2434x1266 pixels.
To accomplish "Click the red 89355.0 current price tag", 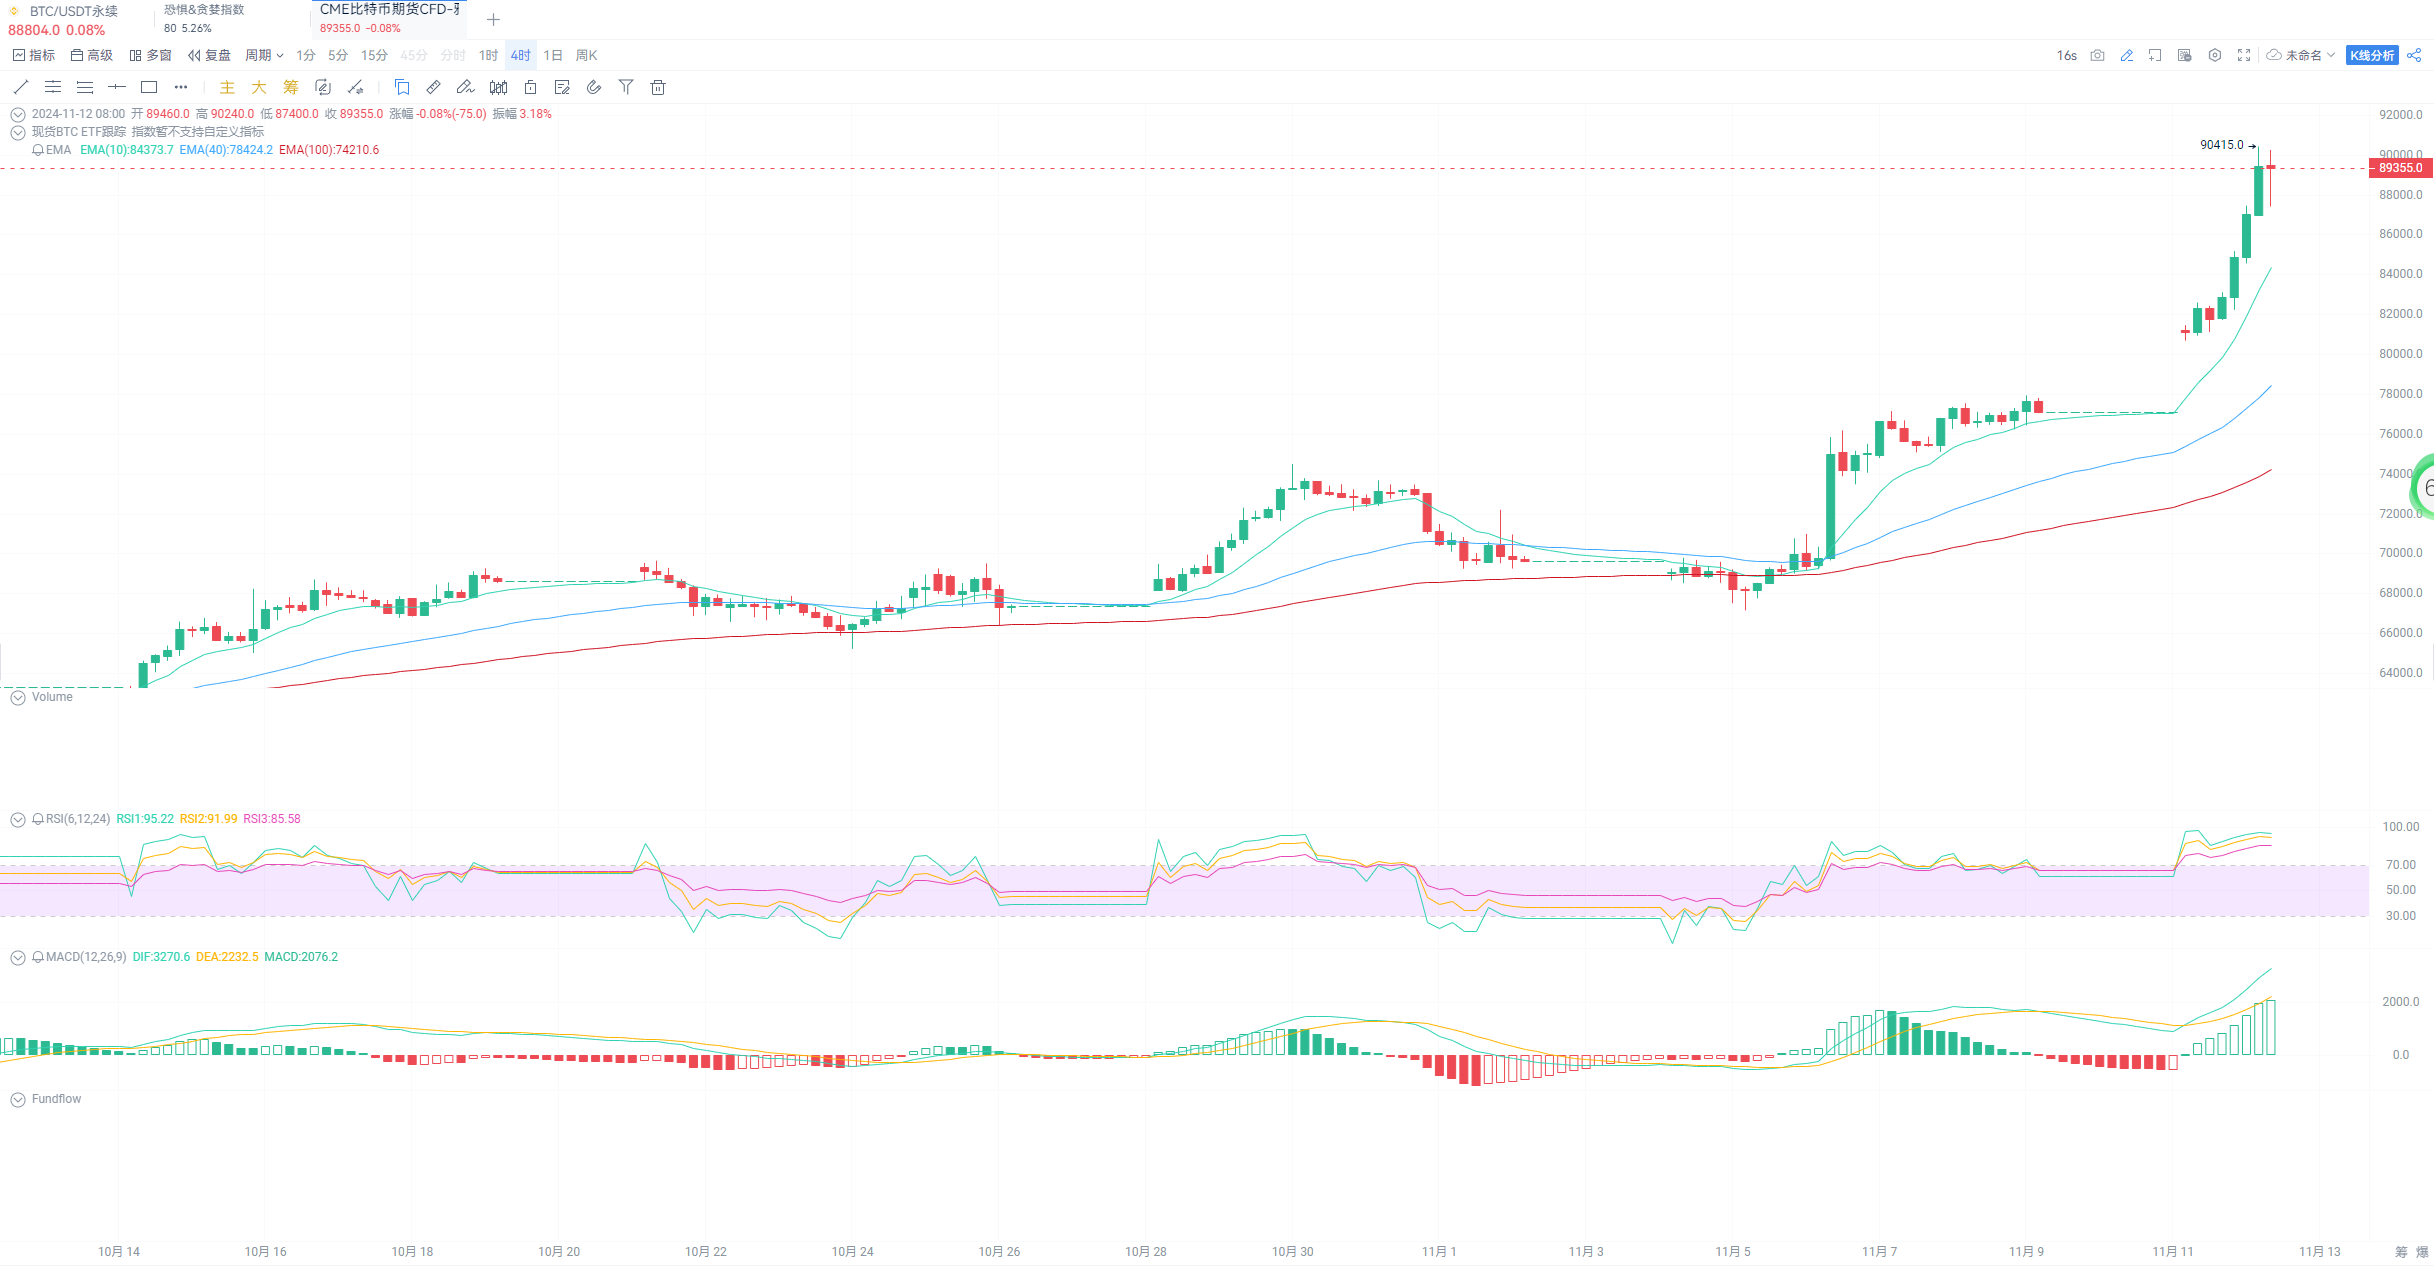I will click(x=2400, y=168).
